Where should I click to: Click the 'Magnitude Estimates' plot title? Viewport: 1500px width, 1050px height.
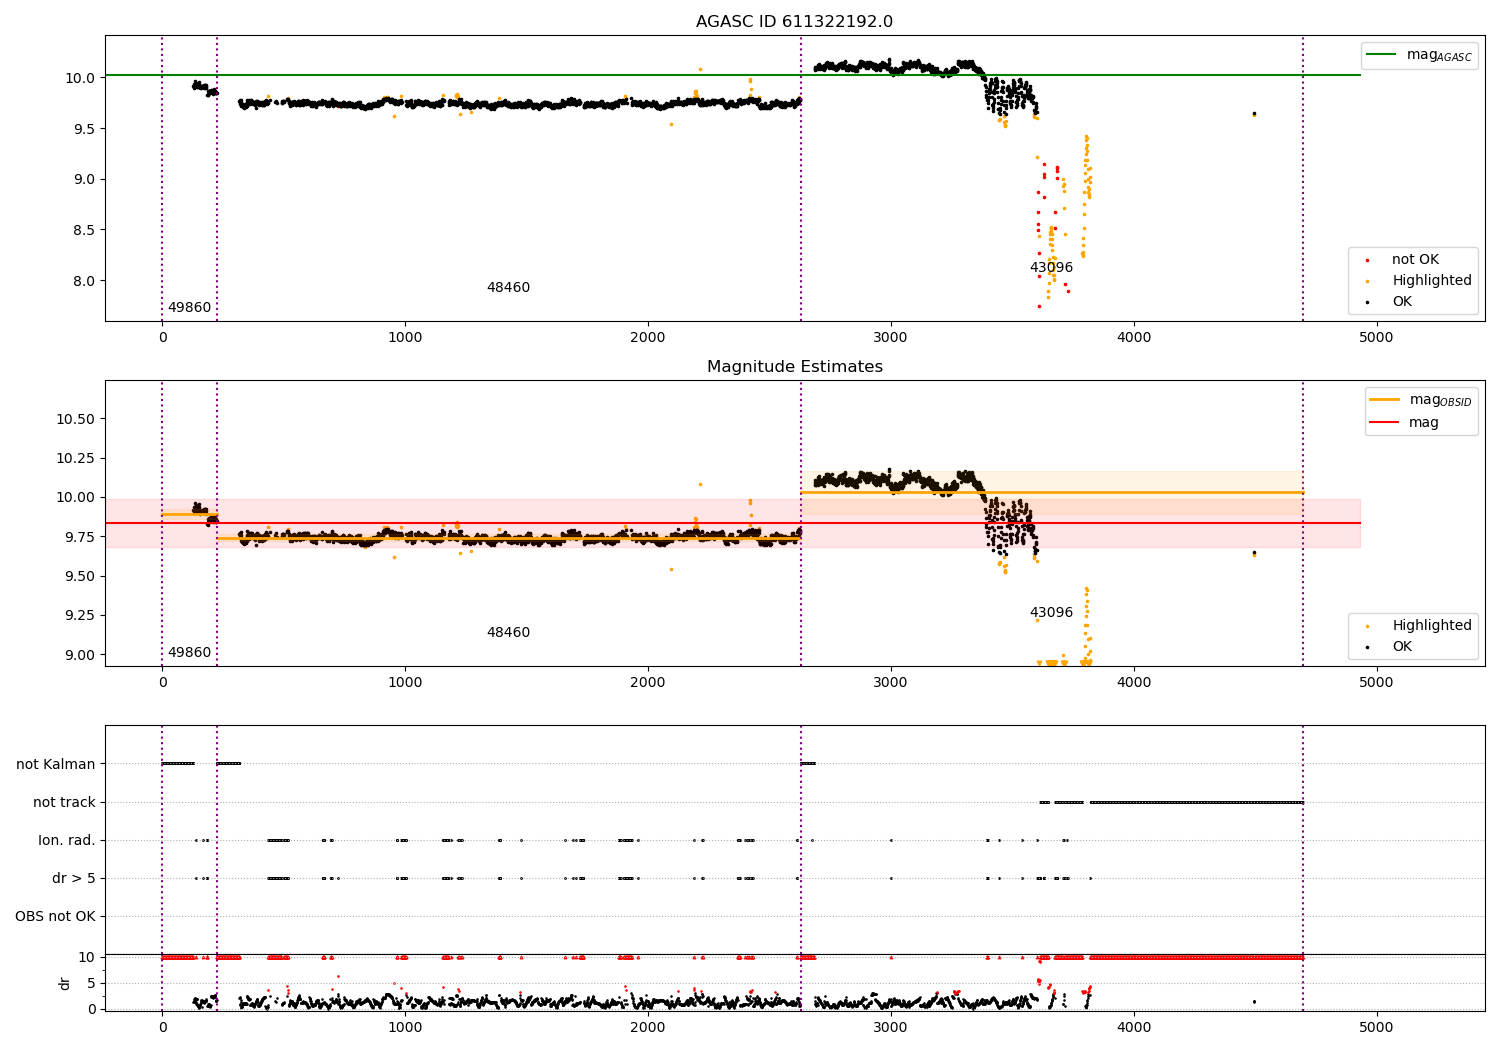[x=794, y=367]
